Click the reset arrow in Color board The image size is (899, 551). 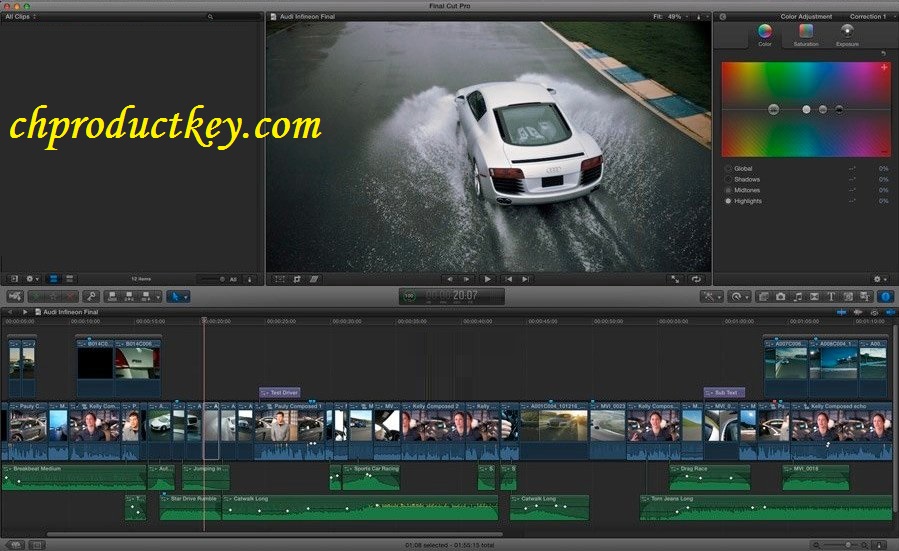[x=883, y=53]
